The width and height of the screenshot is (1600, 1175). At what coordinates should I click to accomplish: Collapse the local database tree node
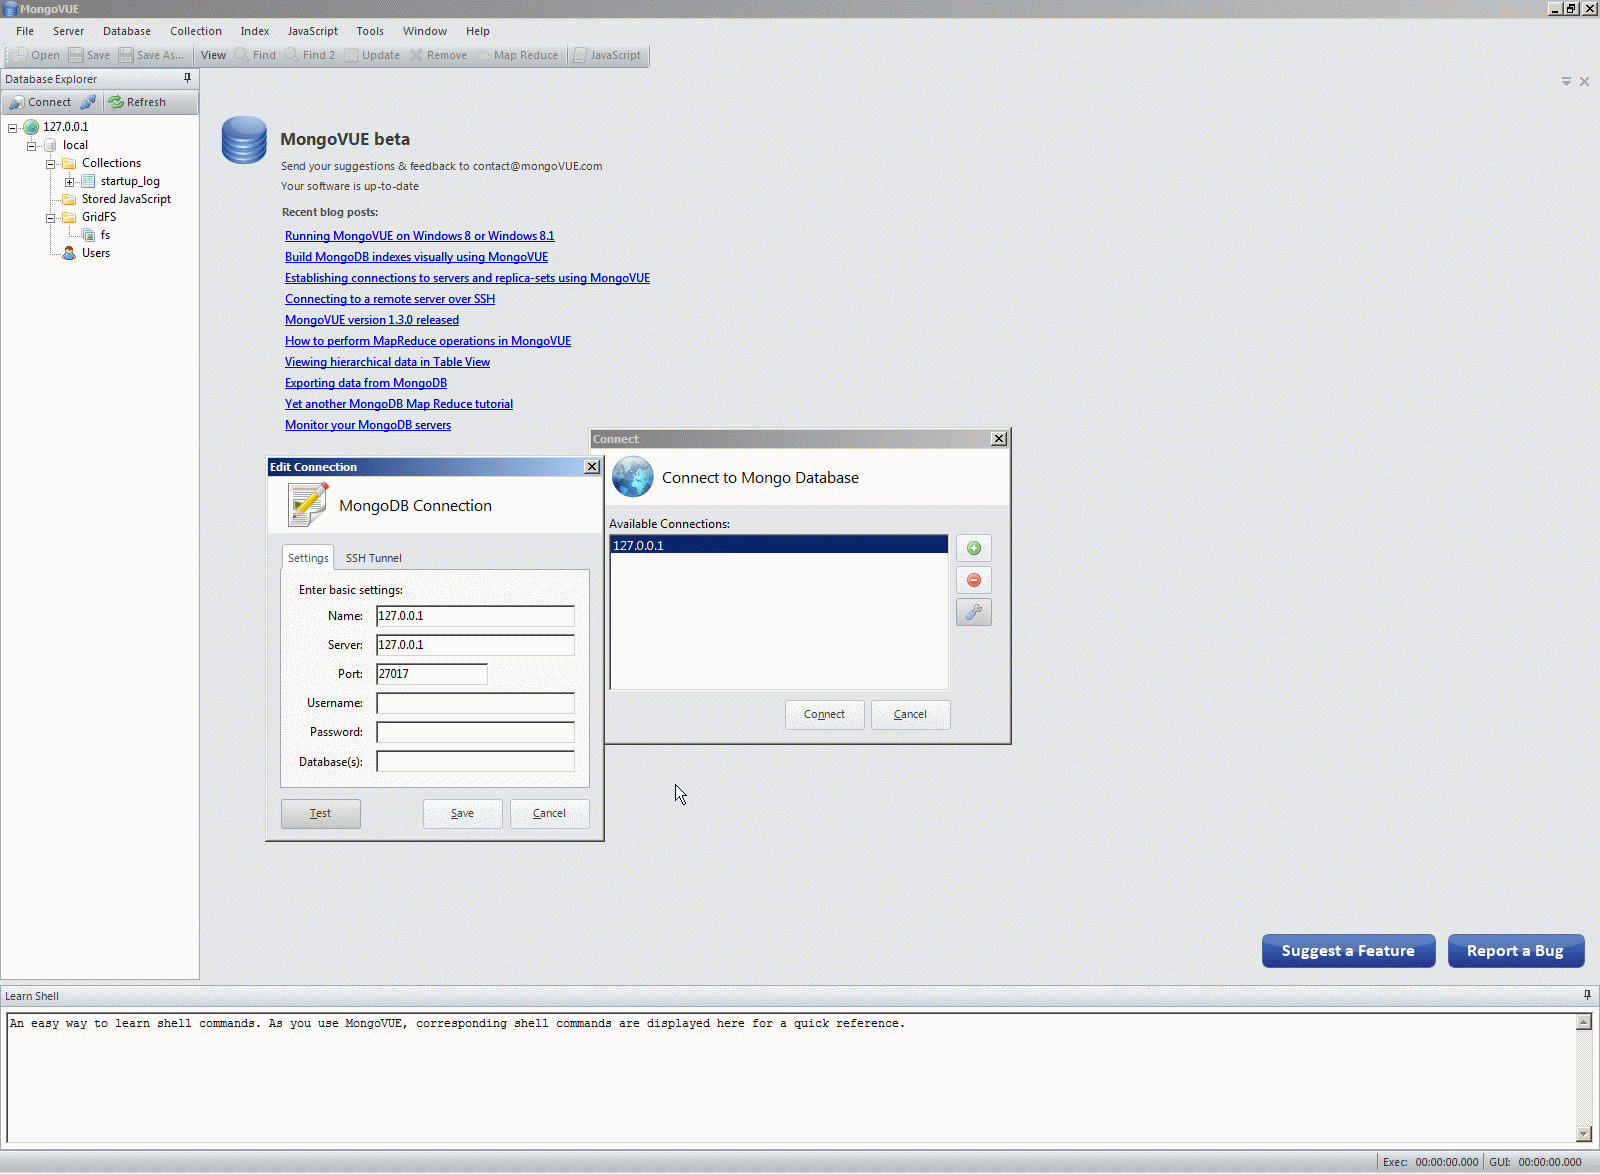click(x=32, y=146)
